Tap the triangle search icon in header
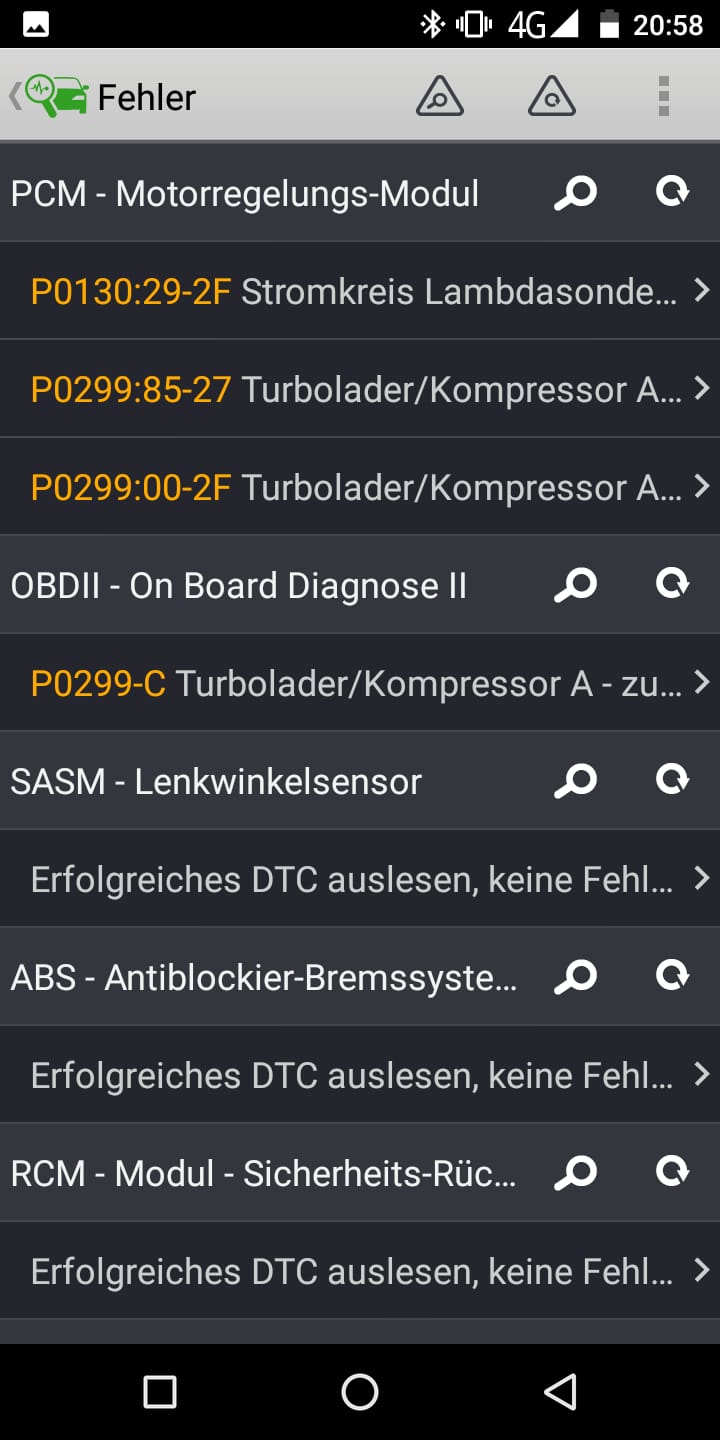This screenshot has height=1440, width=720. pos(439,97)
